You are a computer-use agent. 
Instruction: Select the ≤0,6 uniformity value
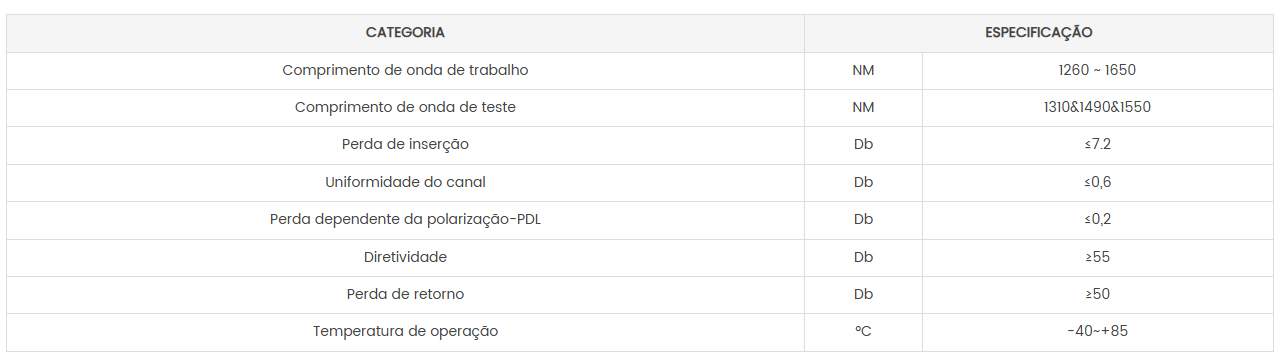[1098, 183]
